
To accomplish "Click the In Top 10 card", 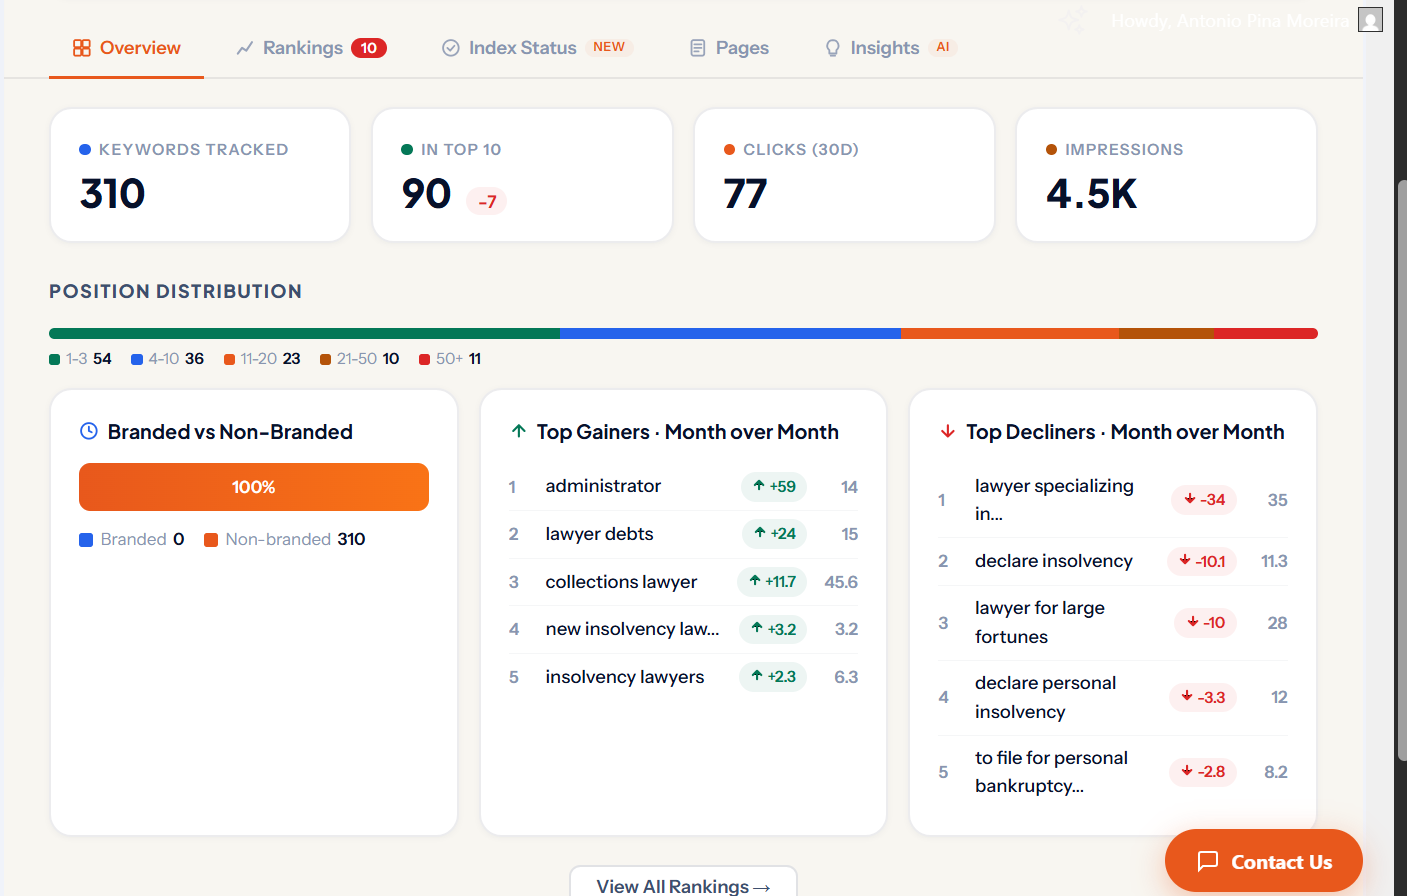I will pos(522,175).
